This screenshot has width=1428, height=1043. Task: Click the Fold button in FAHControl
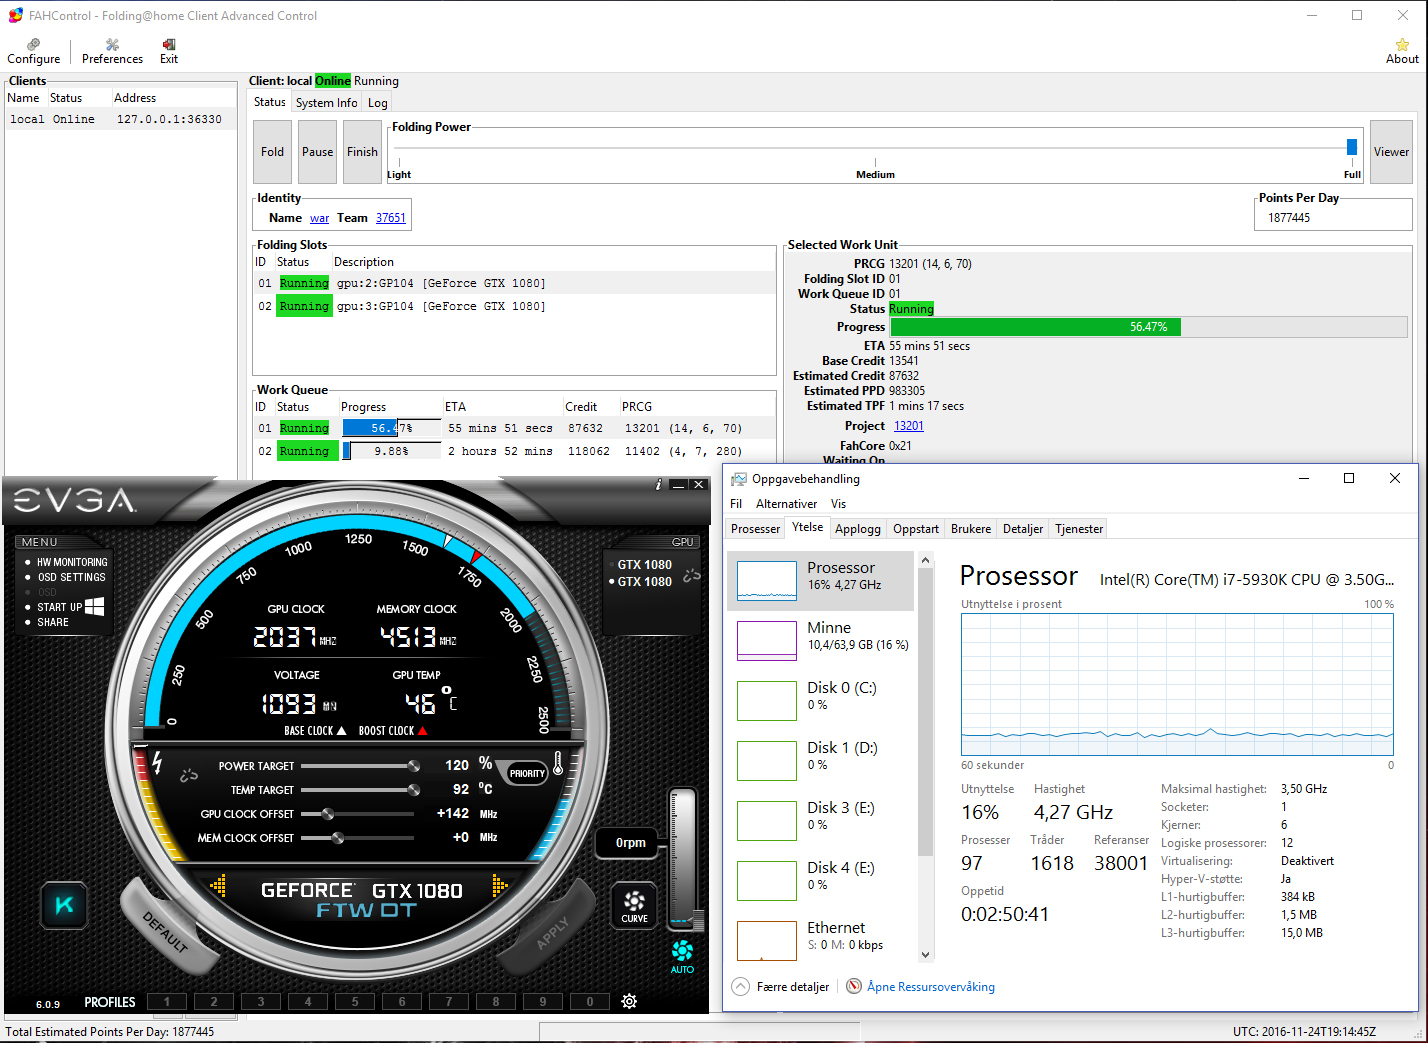point(272,152)
